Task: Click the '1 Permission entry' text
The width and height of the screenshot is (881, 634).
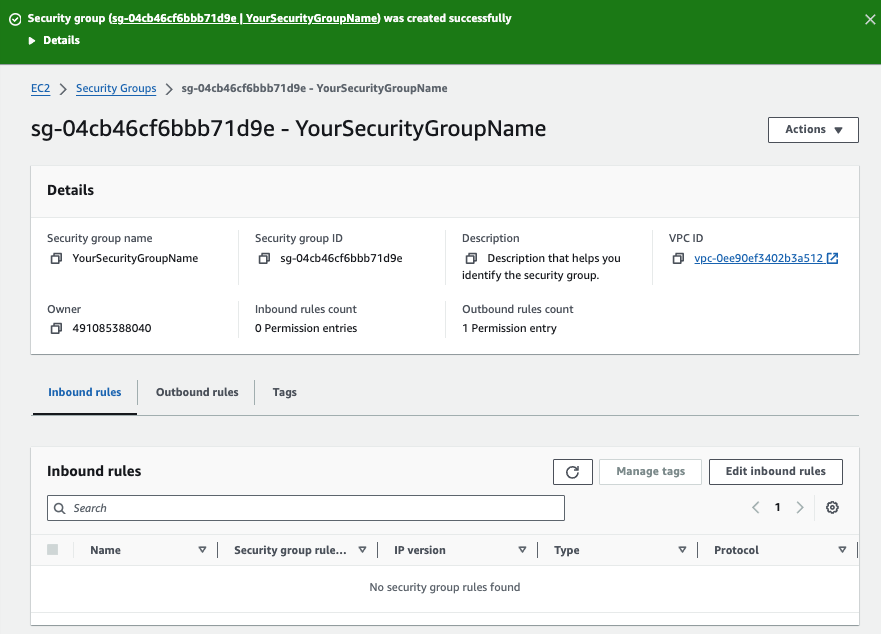Action: pyautogui.click(x=509, y=328)
